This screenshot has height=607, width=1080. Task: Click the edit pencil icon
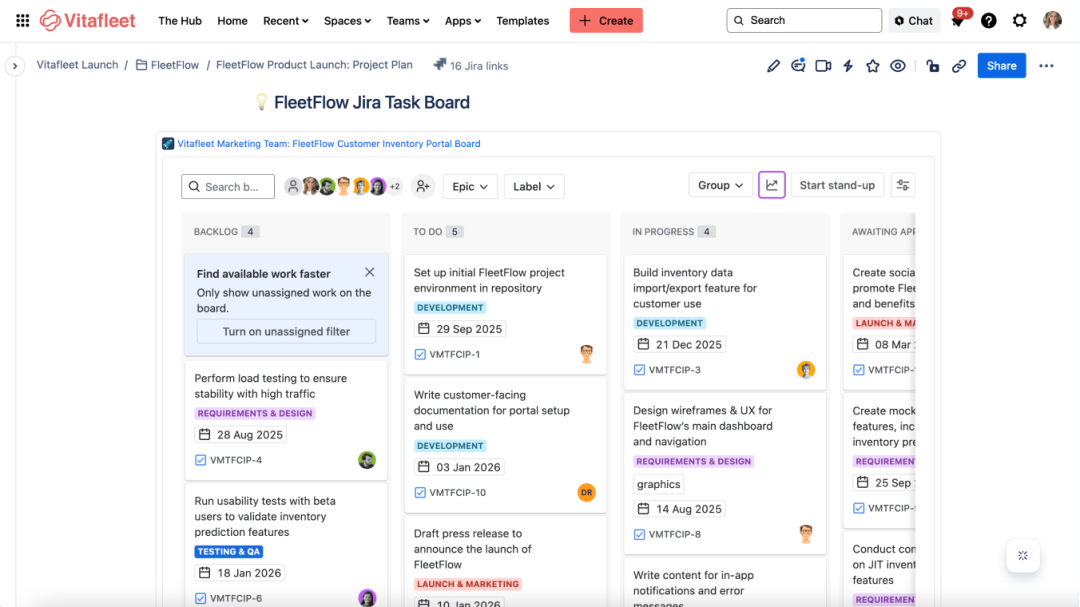[x=773, y=66]
